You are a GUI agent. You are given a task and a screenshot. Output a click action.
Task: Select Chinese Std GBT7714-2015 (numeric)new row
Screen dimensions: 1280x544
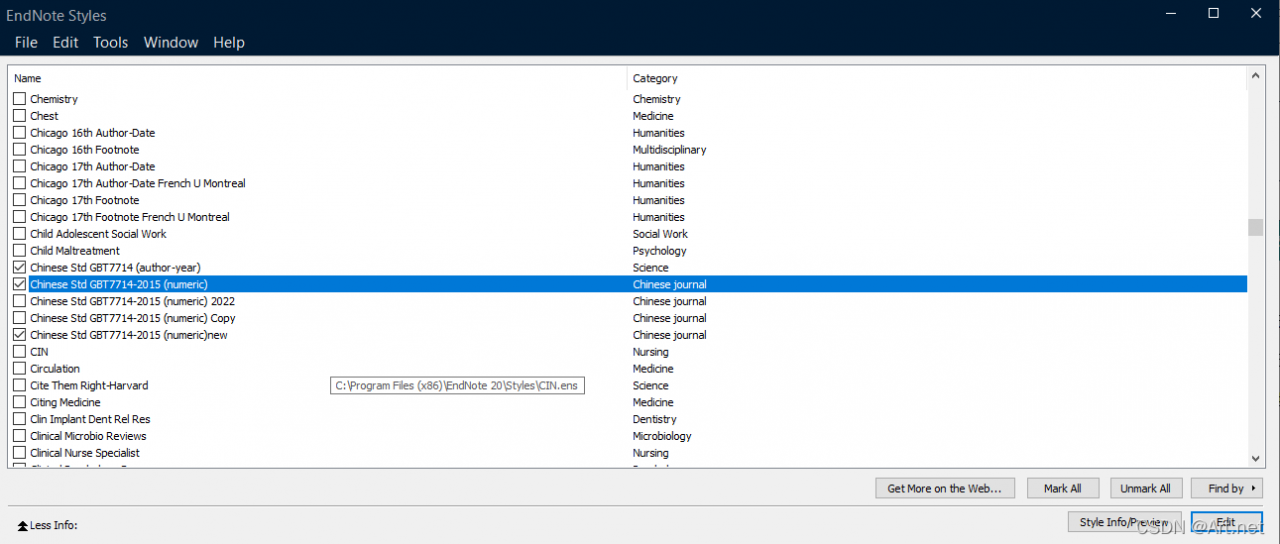(x=628, y=335)
